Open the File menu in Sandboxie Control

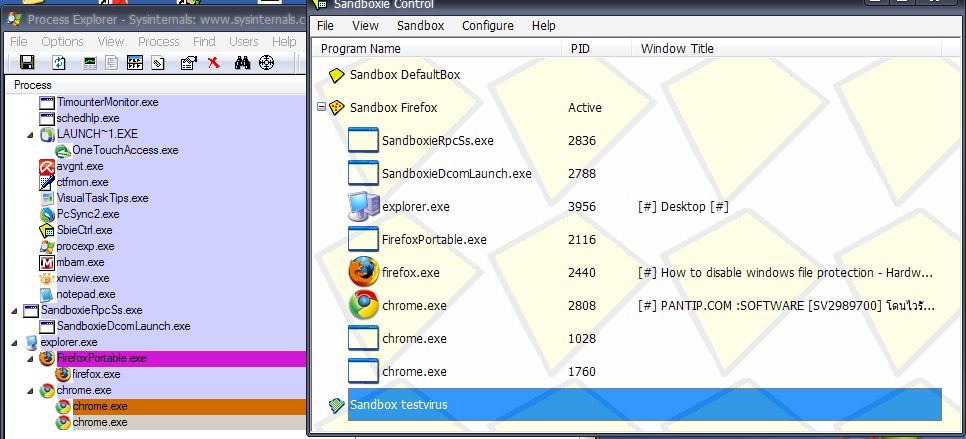[x=325, y=26]
